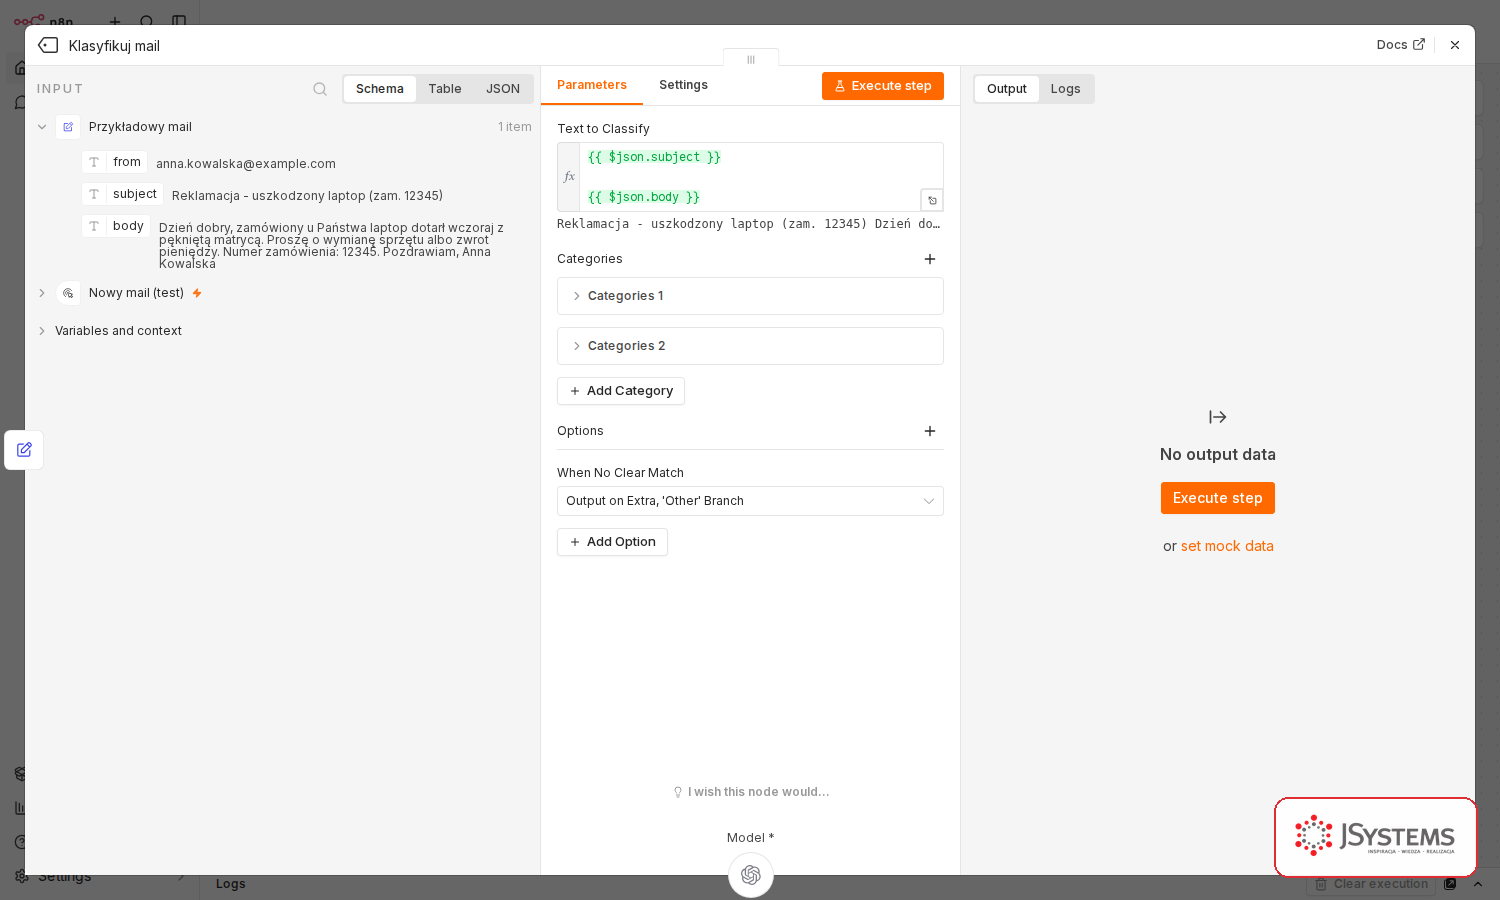Expand the Nowy mail (test) node
Screen dimensions: 1500x900
[x=42, y=293]
